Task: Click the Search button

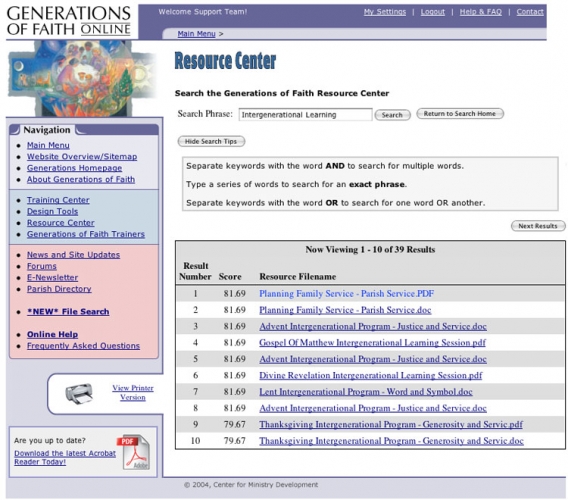Action: pyautogui.click(x=392, y=115)
